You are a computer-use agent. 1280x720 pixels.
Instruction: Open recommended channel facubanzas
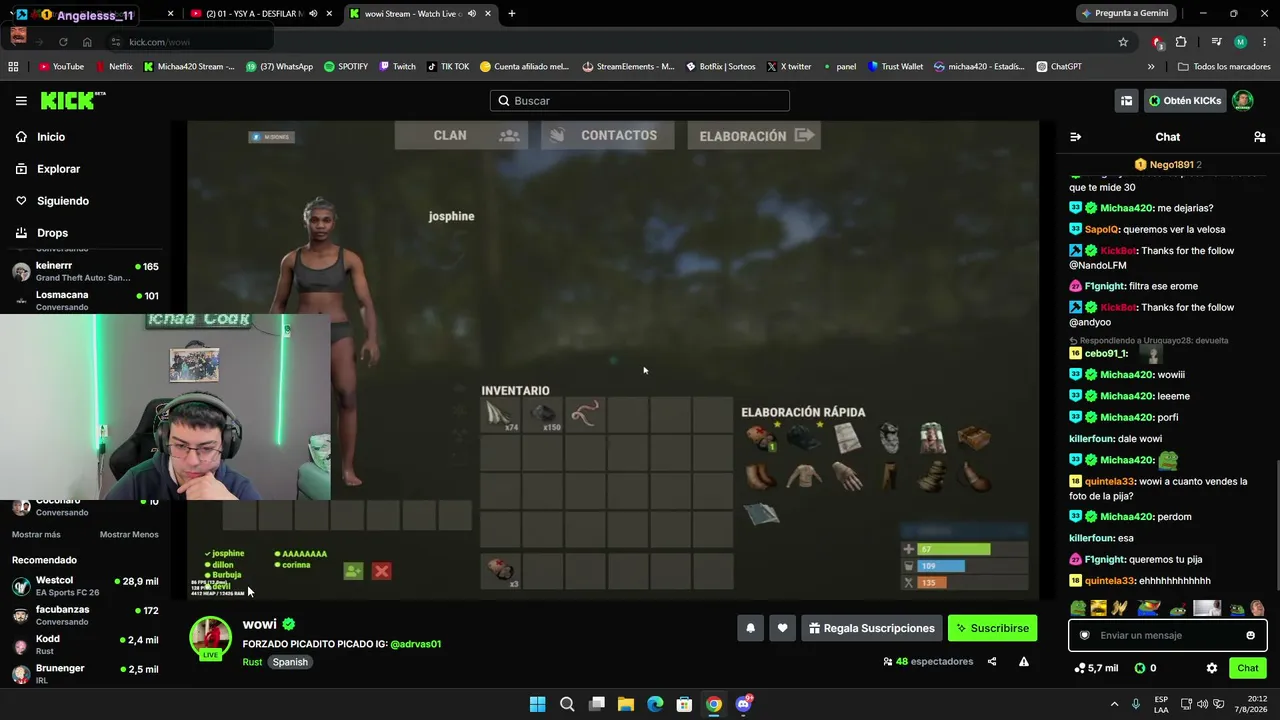pyautogui.click(x=85, y=615)
